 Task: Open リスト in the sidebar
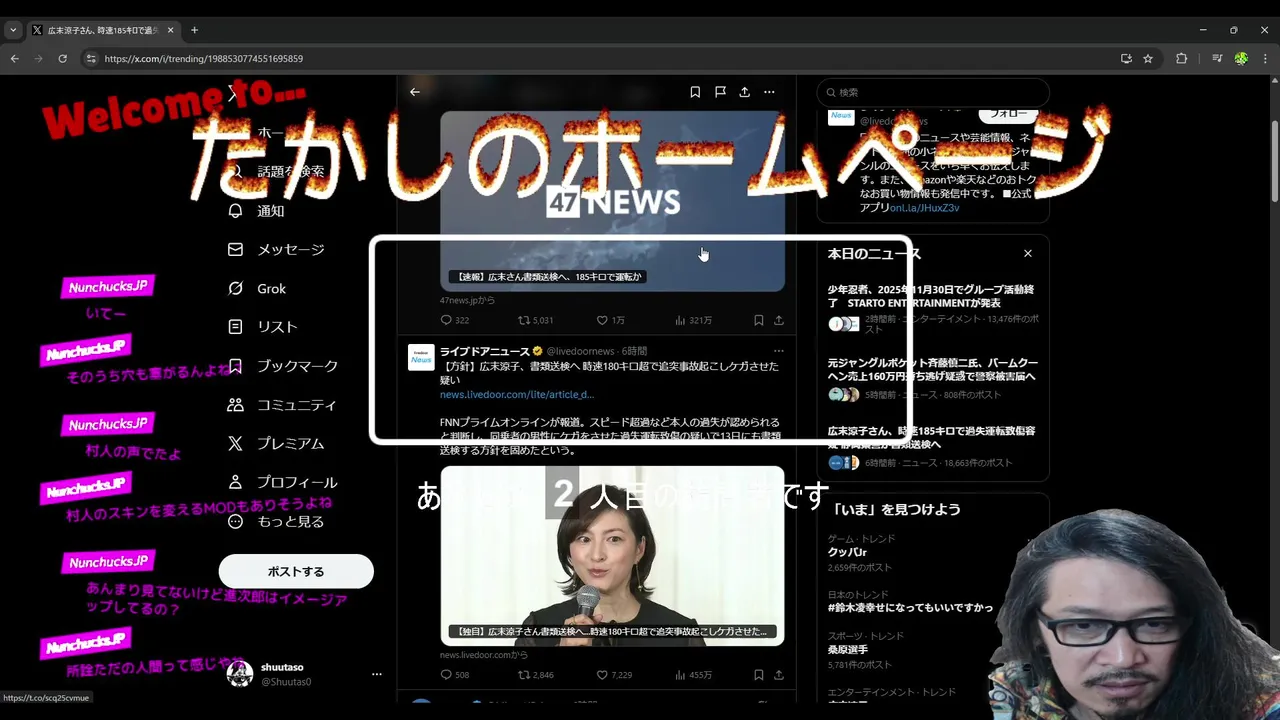(263, 327)
